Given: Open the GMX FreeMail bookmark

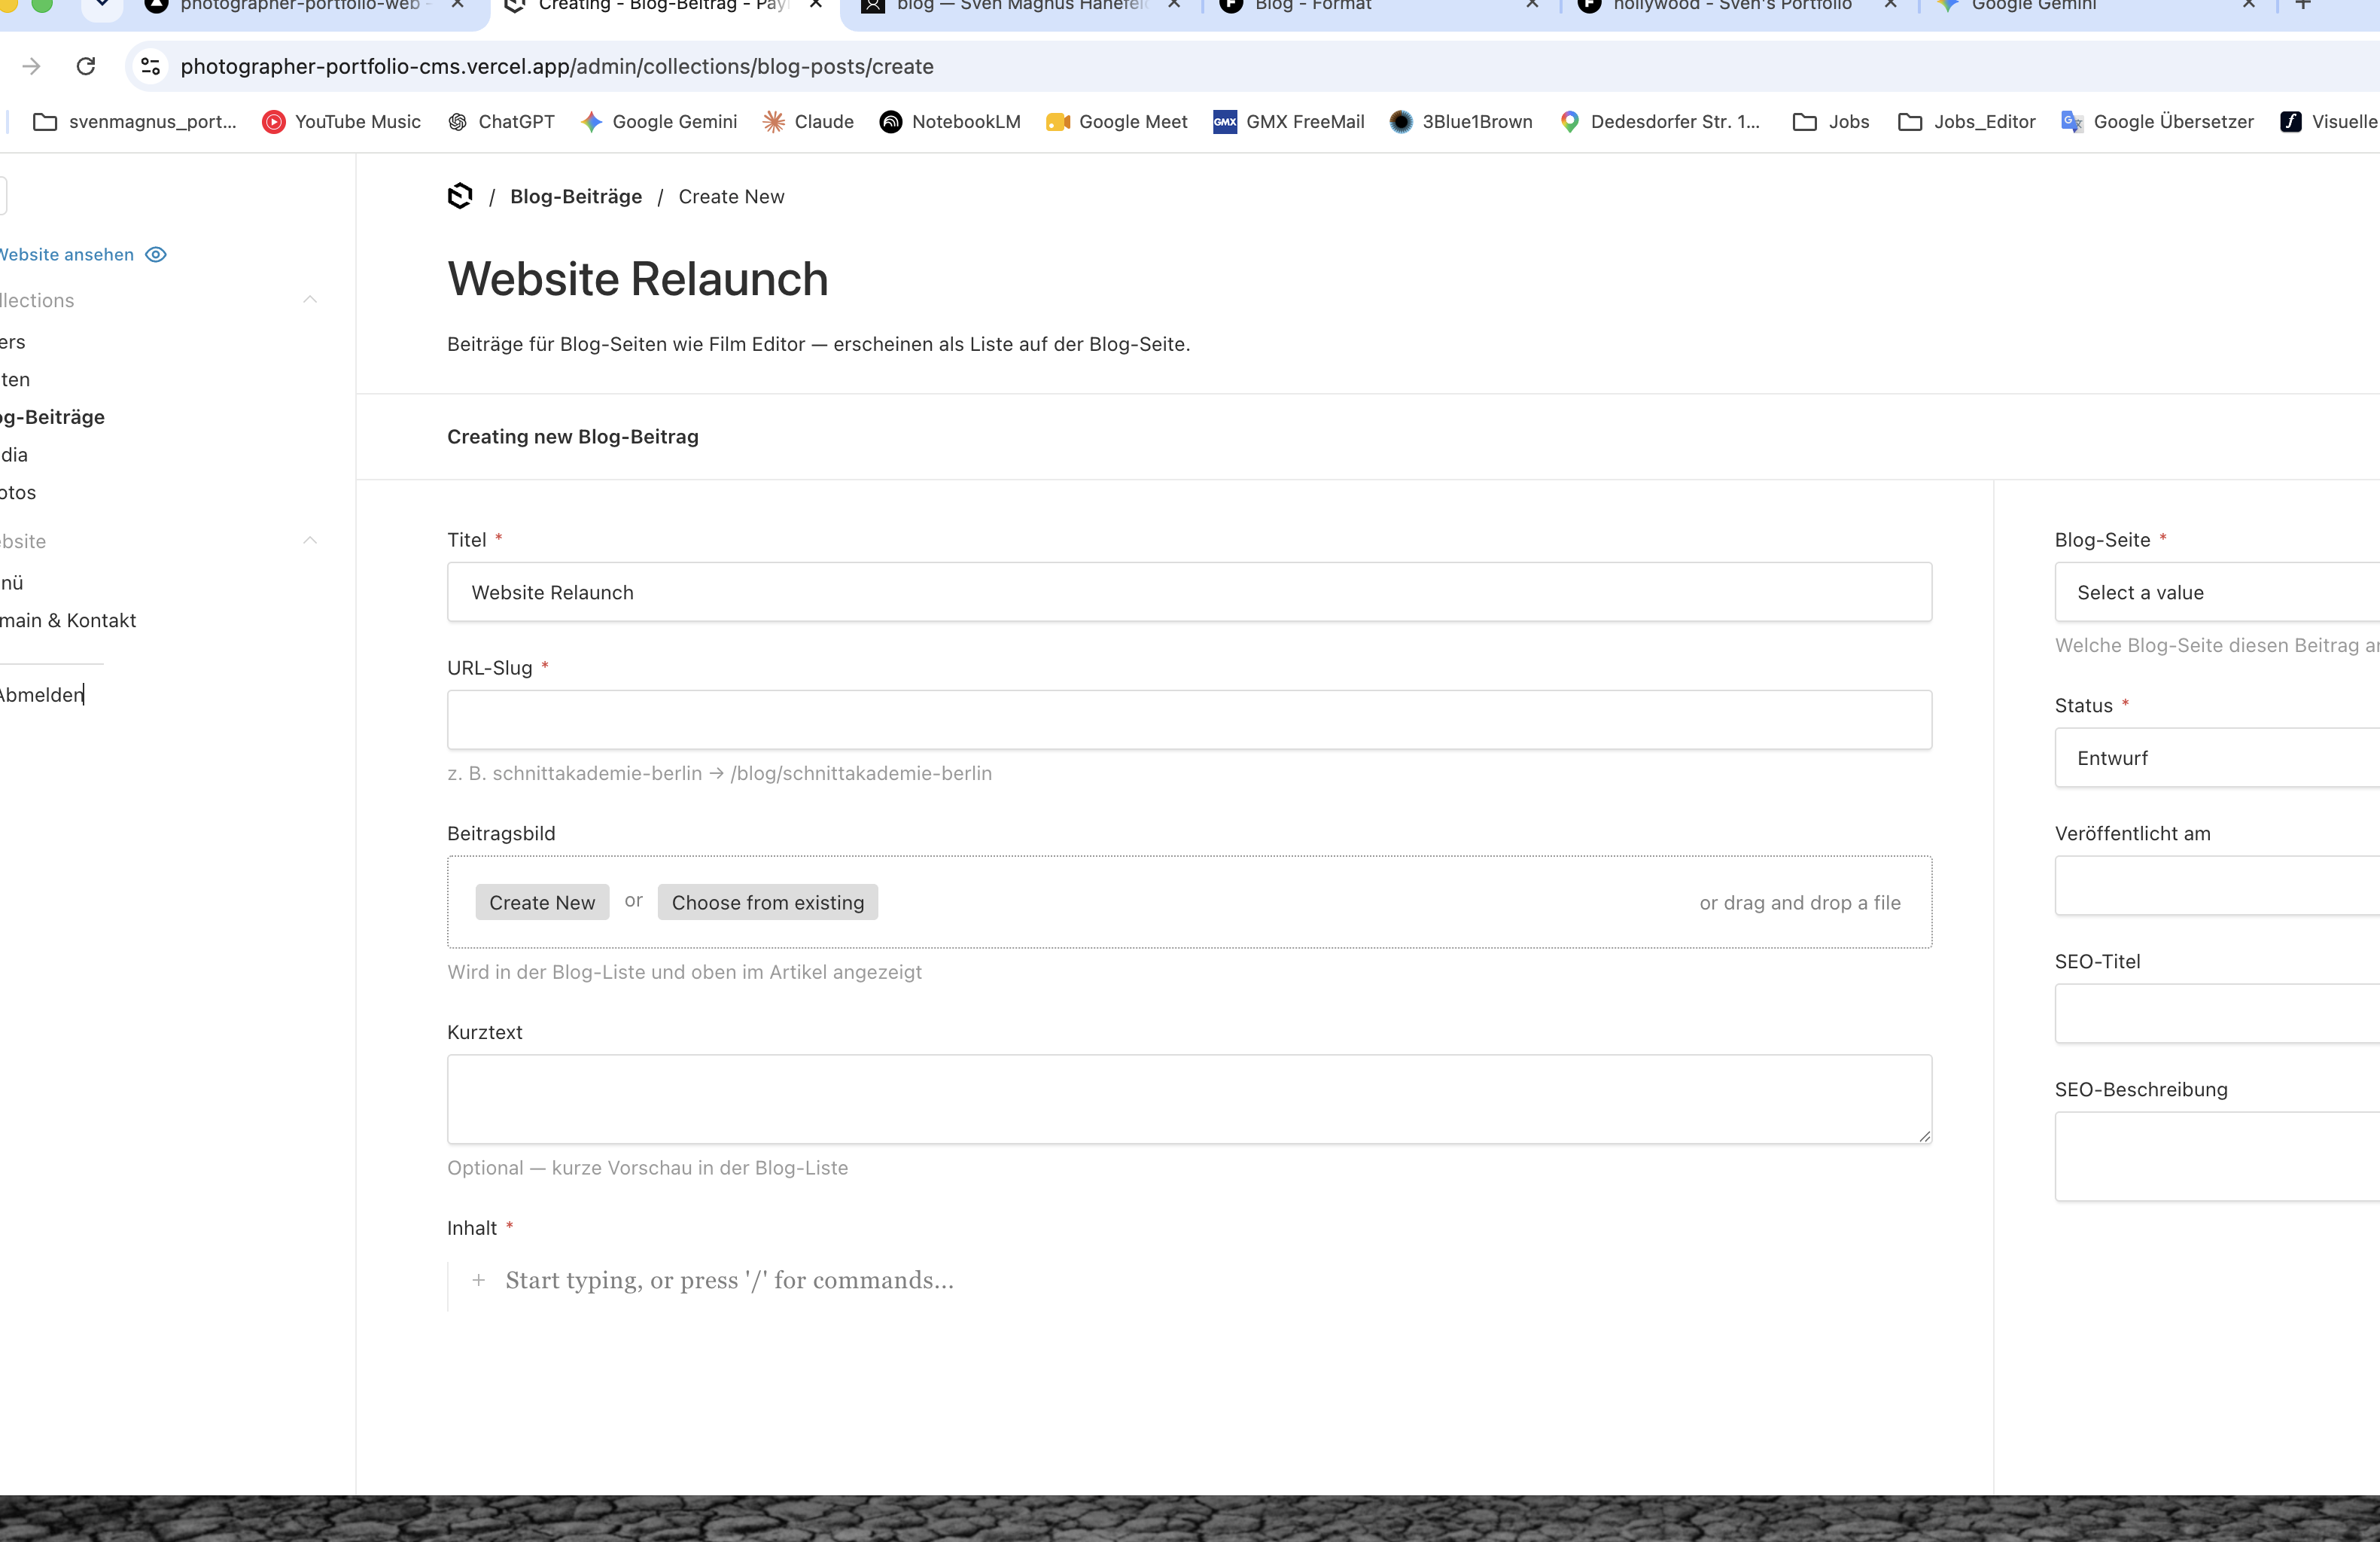Looking at the screenshot, I should (x=1289, y=122).
